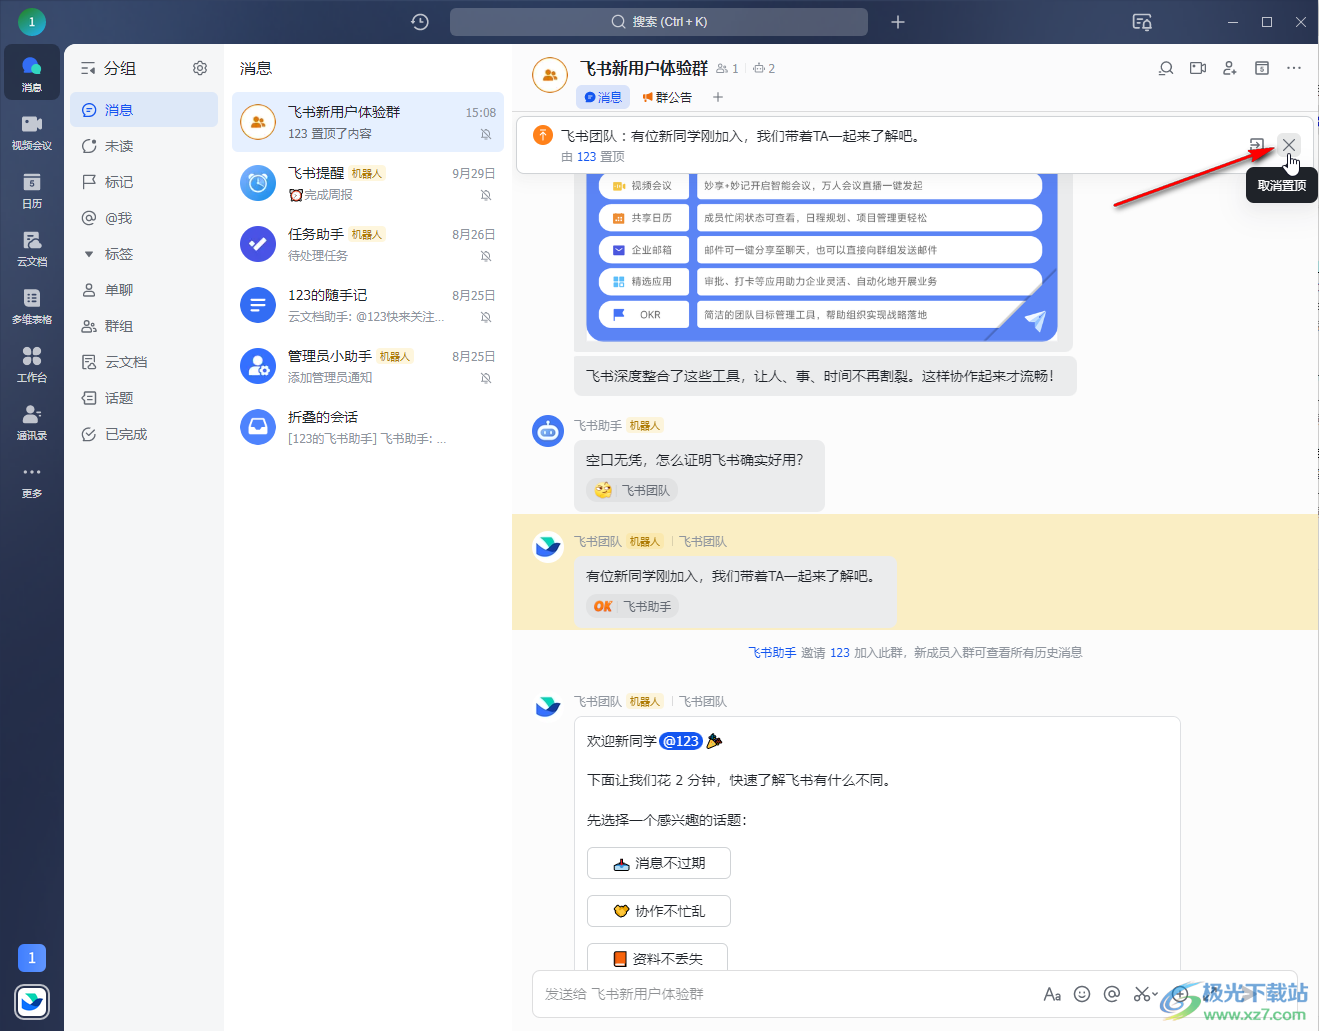Image resolution: width=1319 pixels, height=1031 pixels.
Task: Add a new tab with the plus beside 群公告
Action: [718, 97]
